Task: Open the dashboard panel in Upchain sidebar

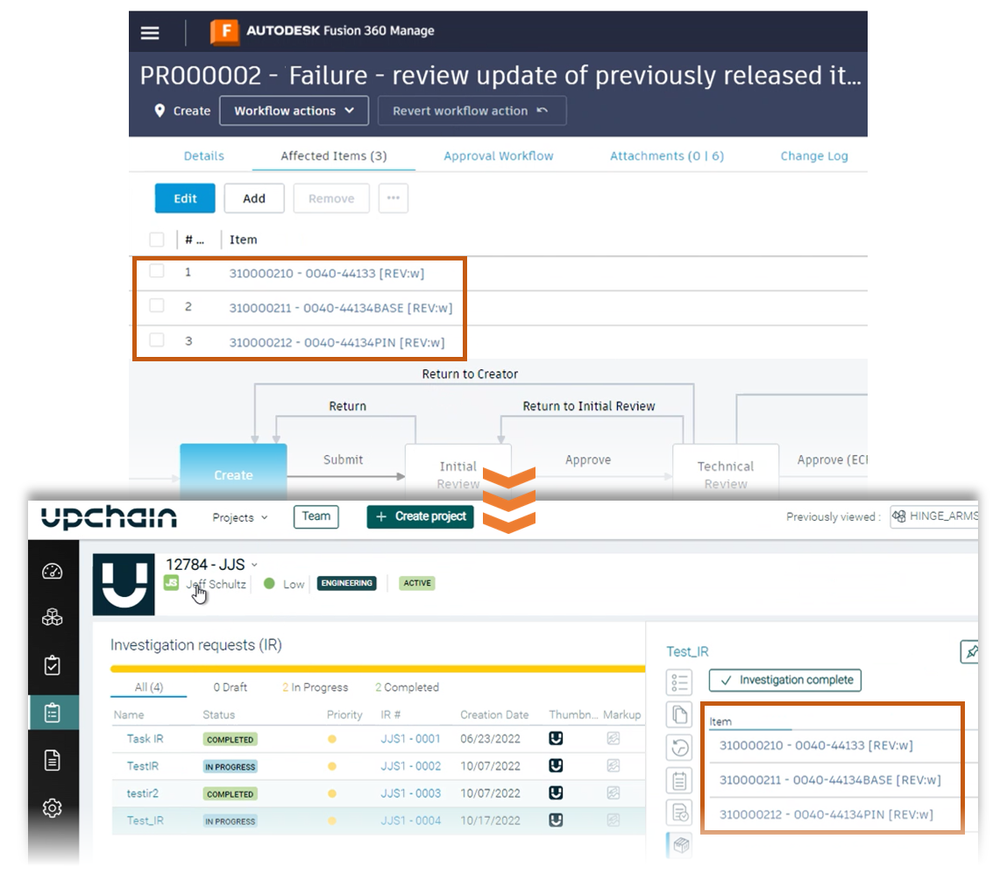Action: click(53, 571)
